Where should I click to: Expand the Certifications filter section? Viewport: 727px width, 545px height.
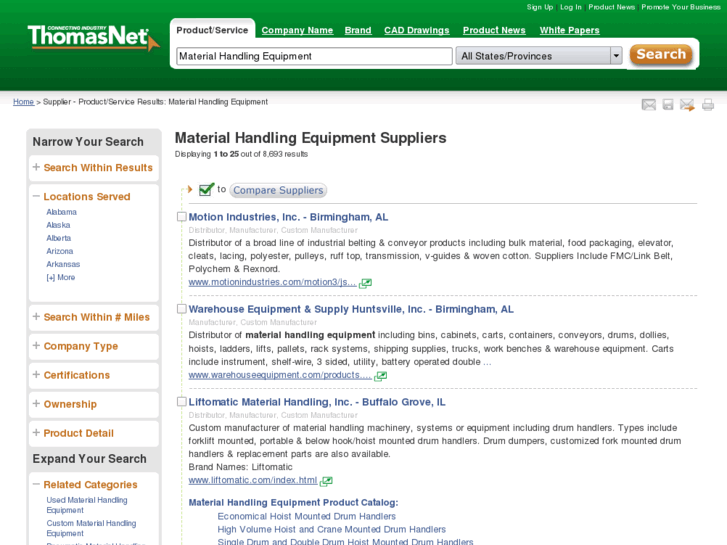(37, 375)
